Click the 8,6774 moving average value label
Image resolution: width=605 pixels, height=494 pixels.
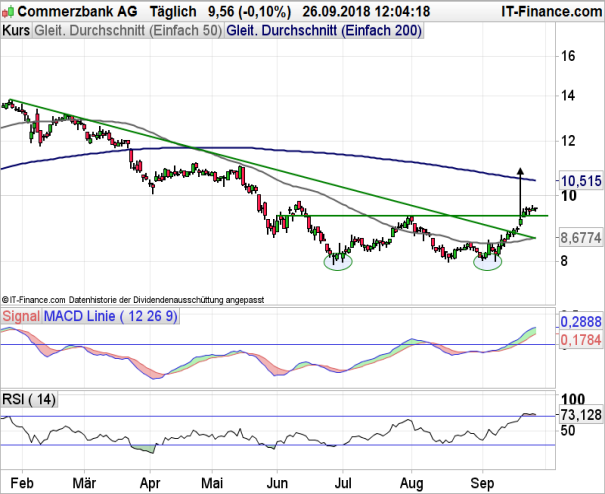point(581,238)
